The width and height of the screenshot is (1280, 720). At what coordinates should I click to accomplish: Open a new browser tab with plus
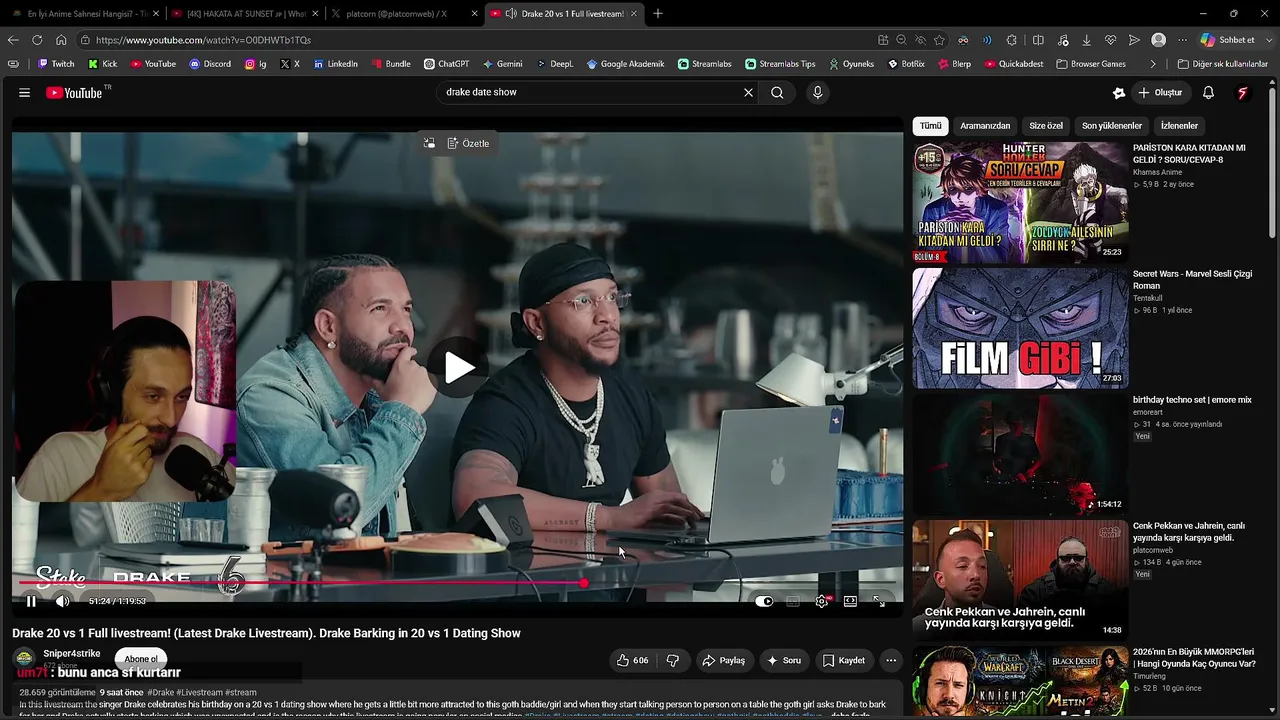point(658,14)
